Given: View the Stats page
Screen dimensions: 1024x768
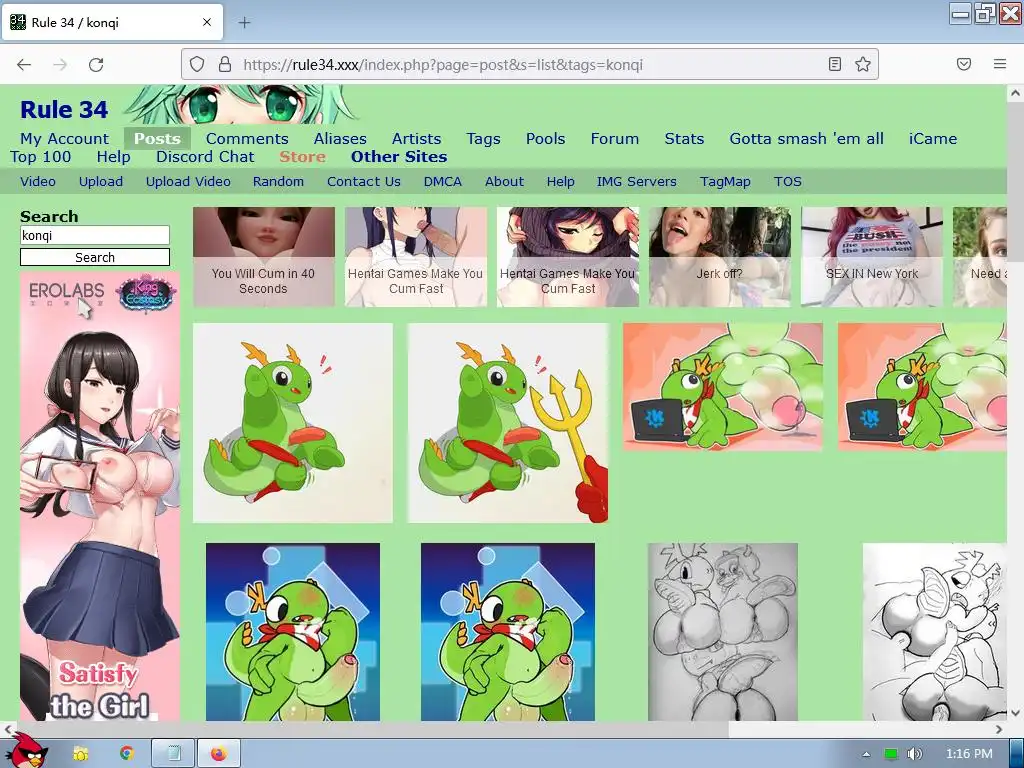Looking at the screenshot, I should (x=684, y=138).
